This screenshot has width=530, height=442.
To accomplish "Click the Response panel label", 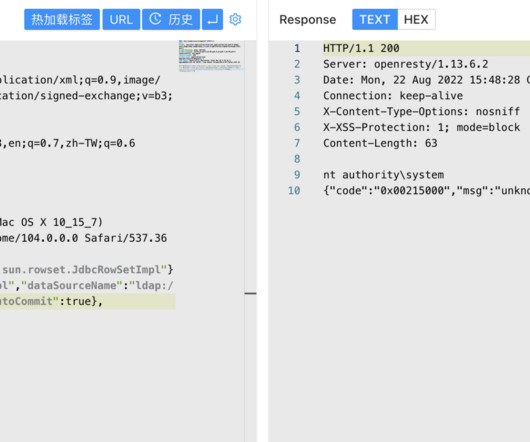I will tap(308, 20).
